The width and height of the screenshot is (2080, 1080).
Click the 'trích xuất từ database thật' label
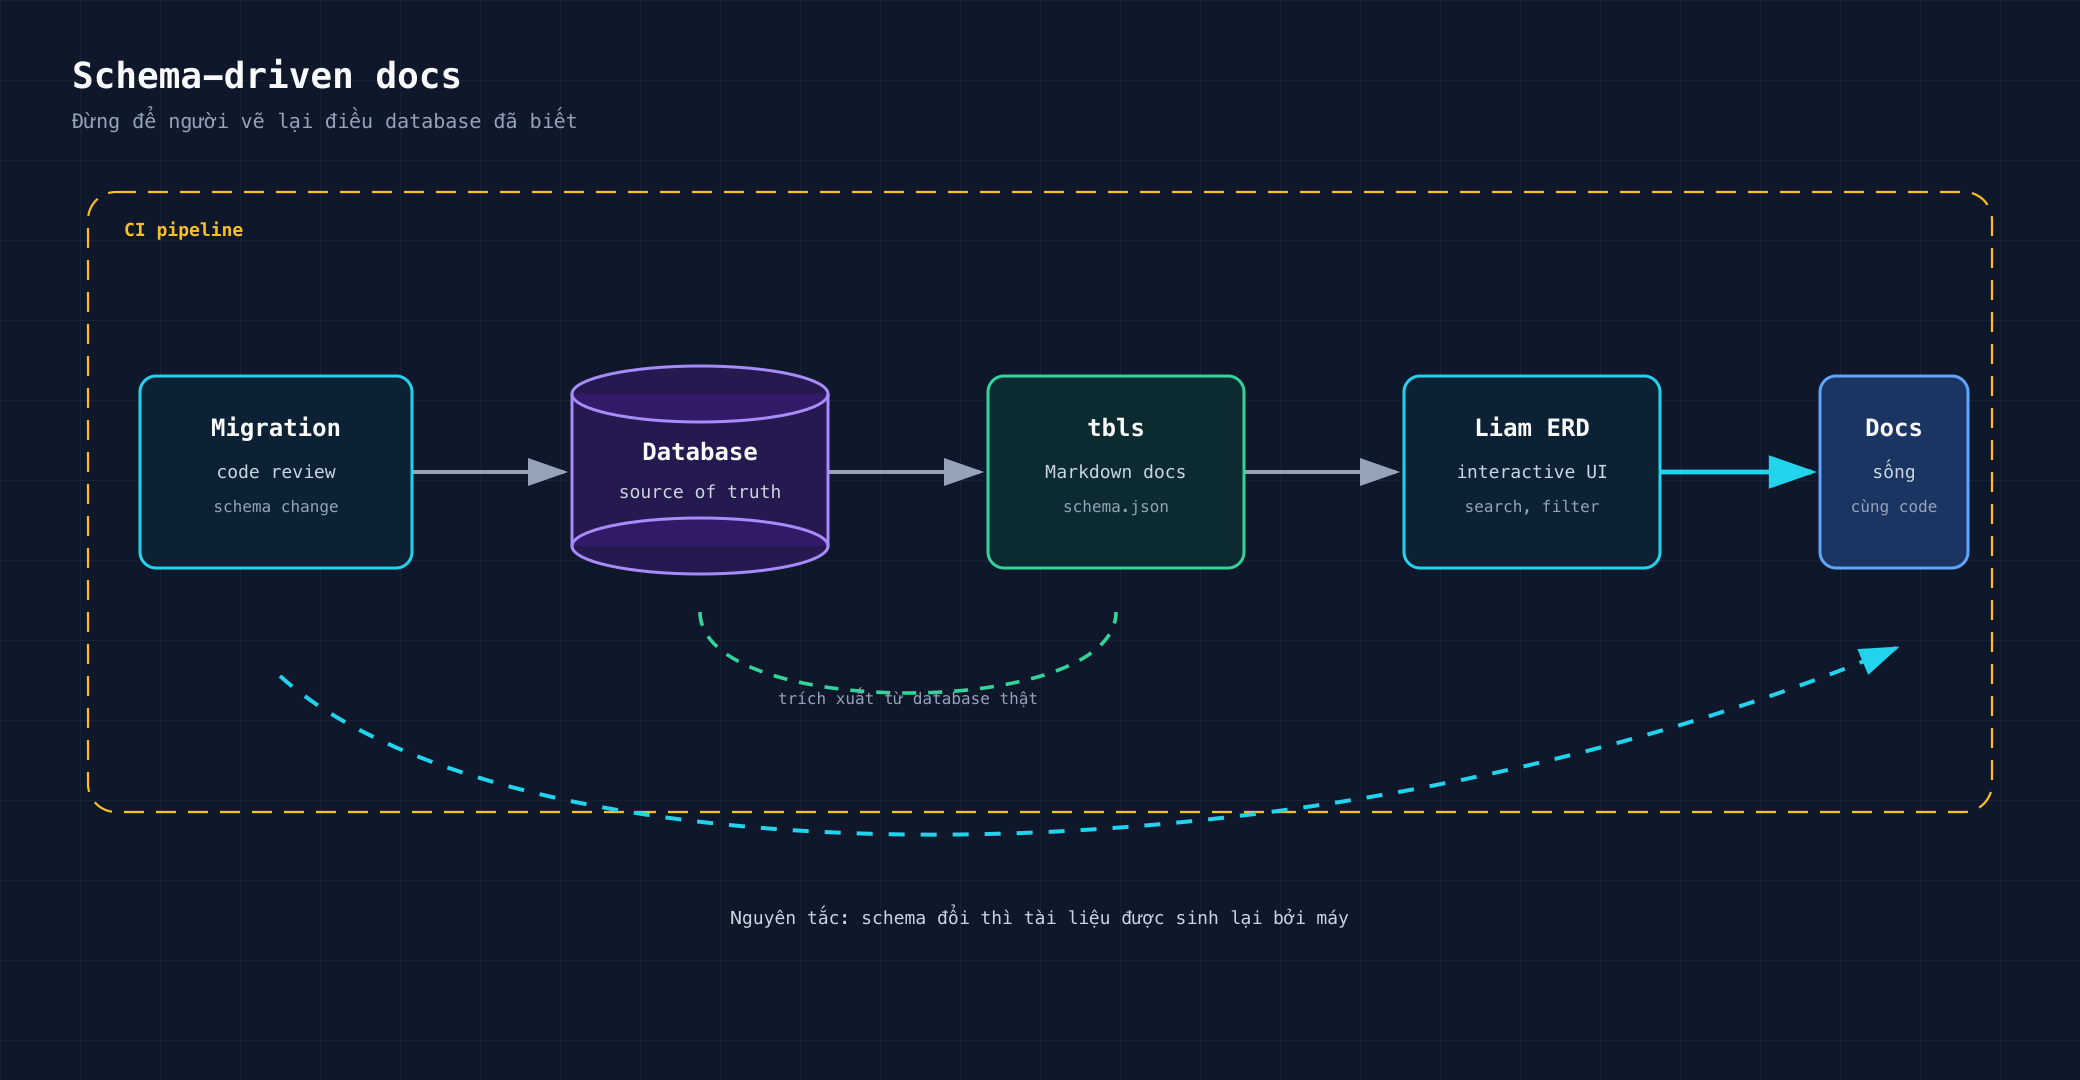click(x=908, y=699)
